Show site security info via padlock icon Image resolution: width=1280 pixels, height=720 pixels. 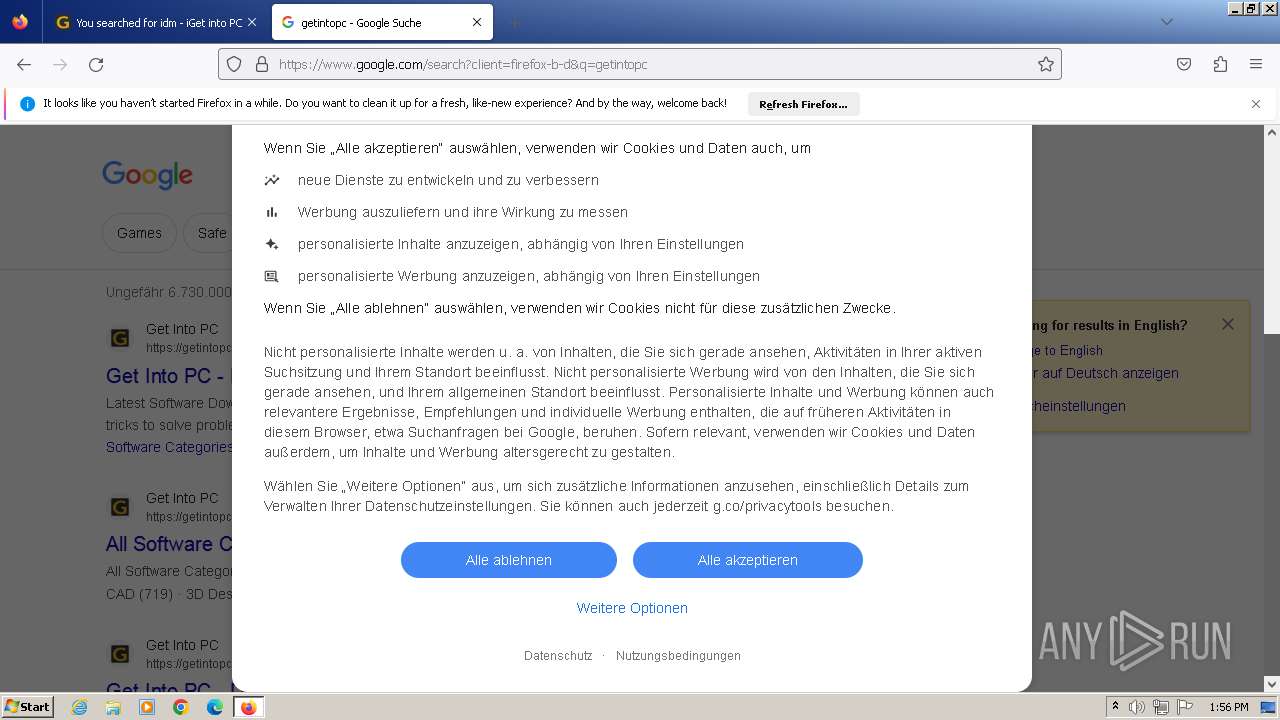click(262, 64)
